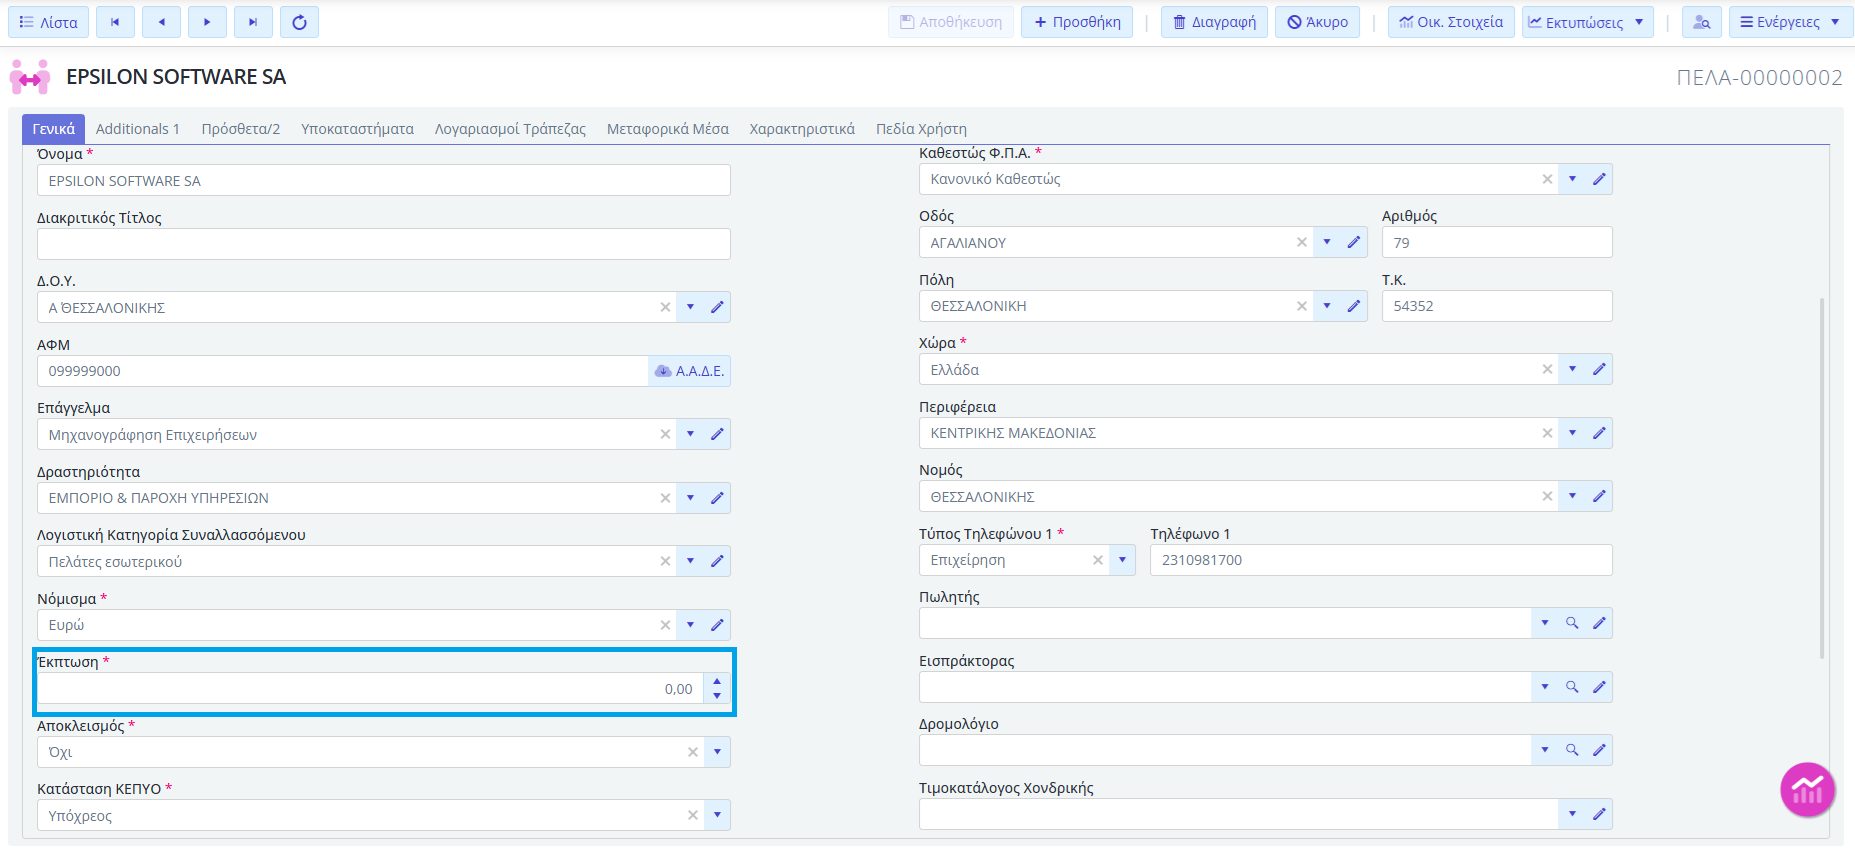Edit Λογιστική Κατηγορία with pencil icon

pos(717,561)
